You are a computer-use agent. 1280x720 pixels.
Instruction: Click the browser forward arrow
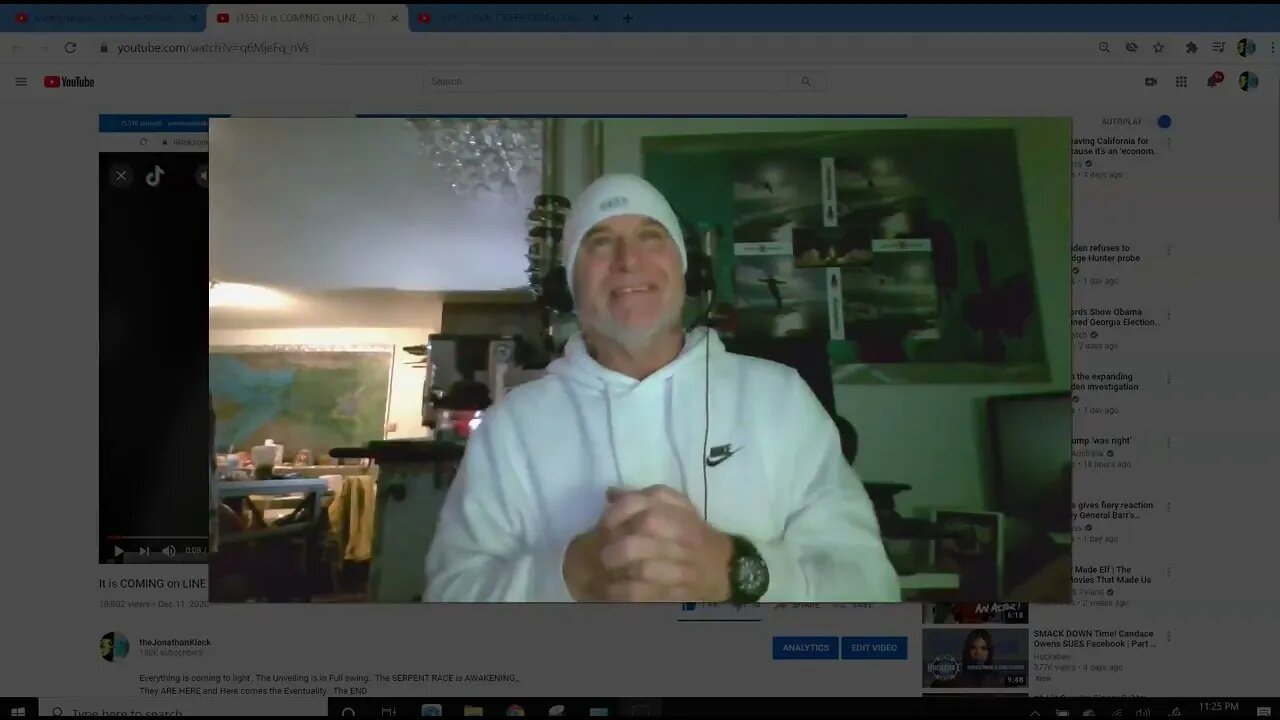43,47
